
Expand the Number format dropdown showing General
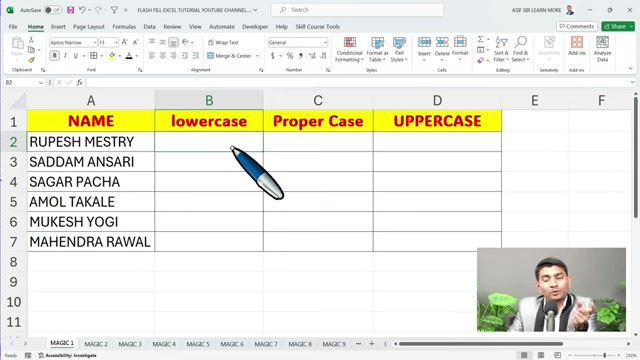[x=325, y=42]
